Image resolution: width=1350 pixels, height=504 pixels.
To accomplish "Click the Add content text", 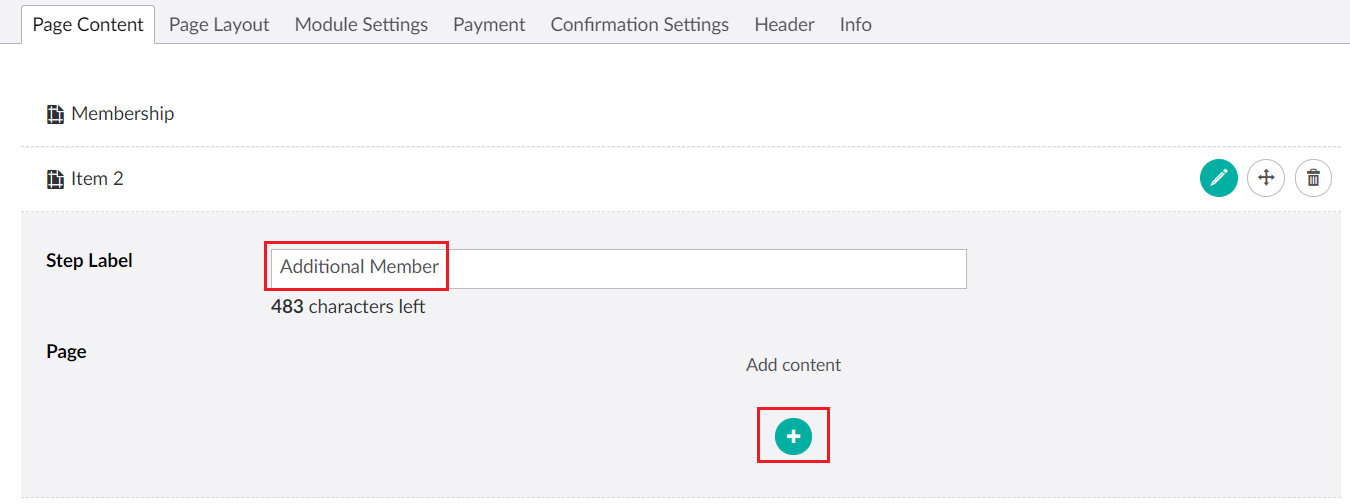I will pyautogui.click(x=793, y=365).
